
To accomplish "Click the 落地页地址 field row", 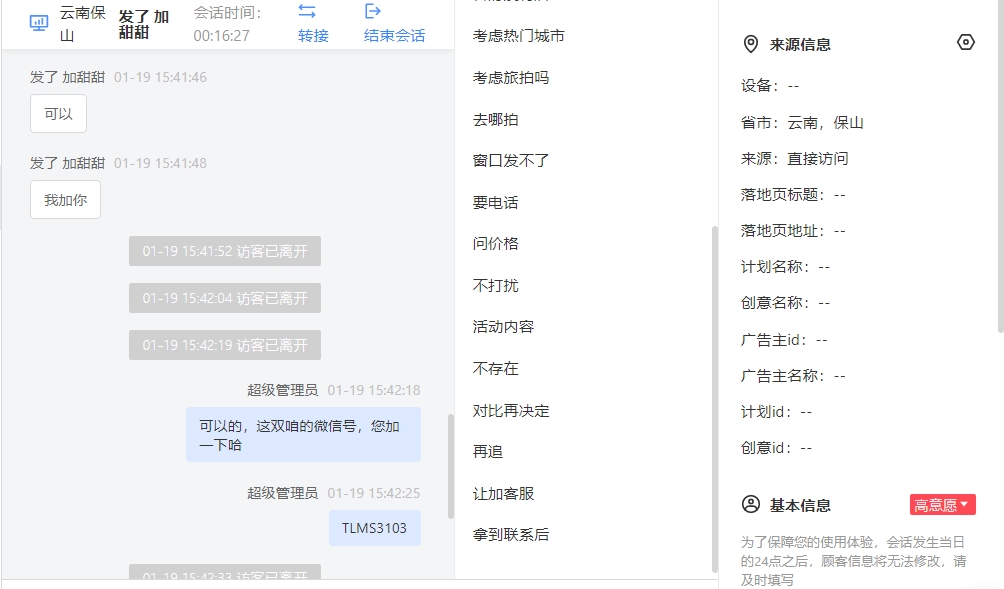I will [793, 230].
